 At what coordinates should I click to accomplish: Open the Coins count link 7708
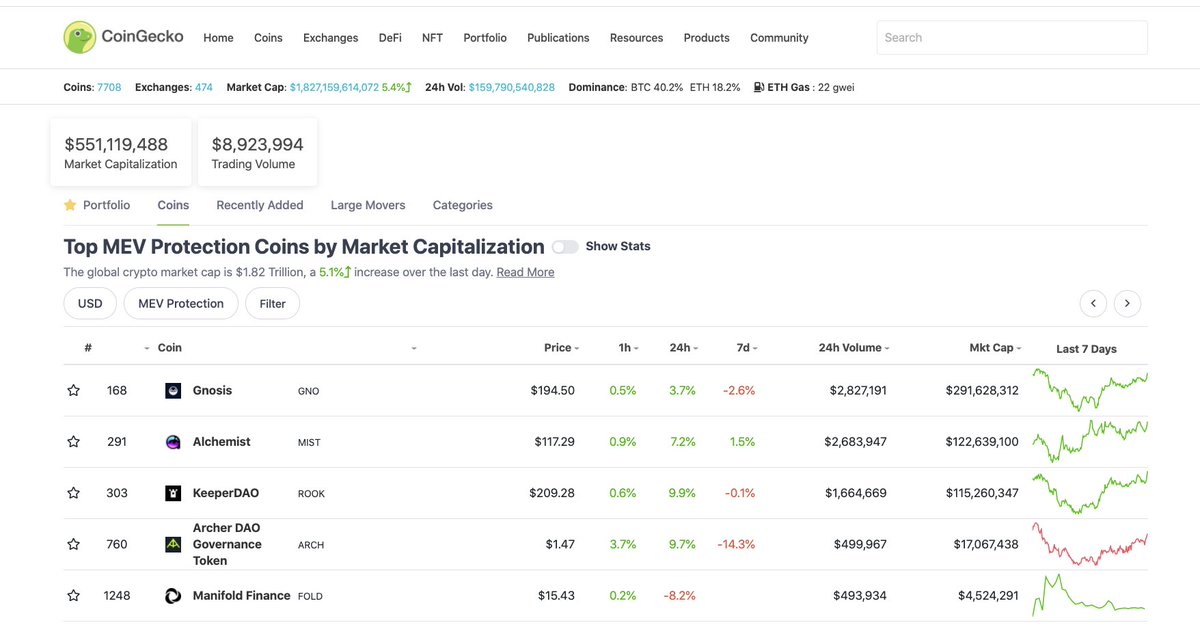[109, 87]
